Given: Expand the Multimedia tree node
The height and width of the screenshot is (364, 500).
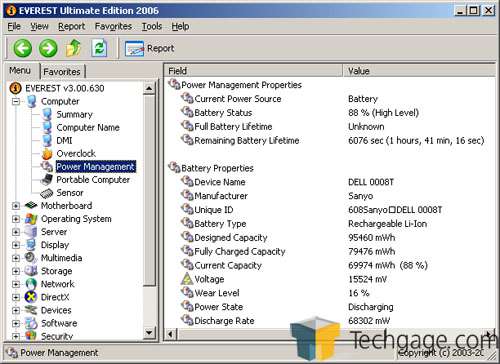Looking at the screenshot, I should (16, 258).
